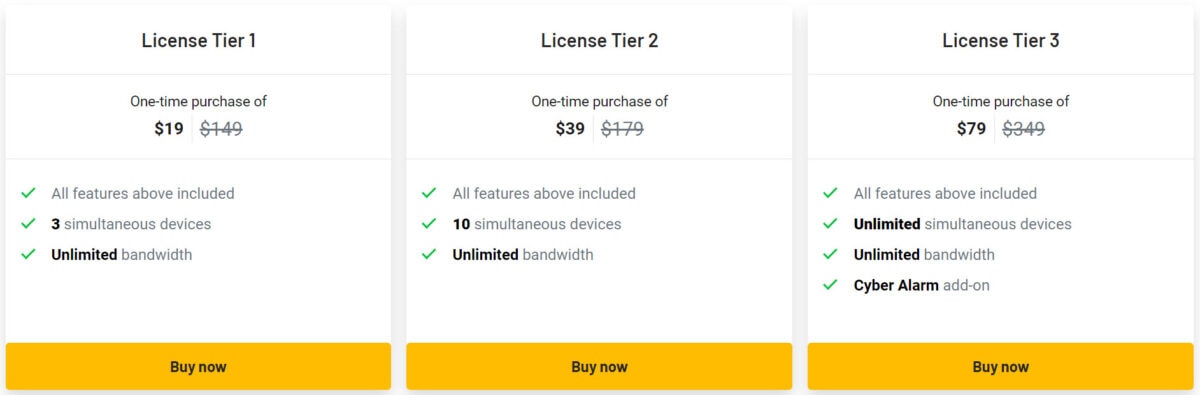Click Tier 1's All features above included checkmark

coord(28,193)
